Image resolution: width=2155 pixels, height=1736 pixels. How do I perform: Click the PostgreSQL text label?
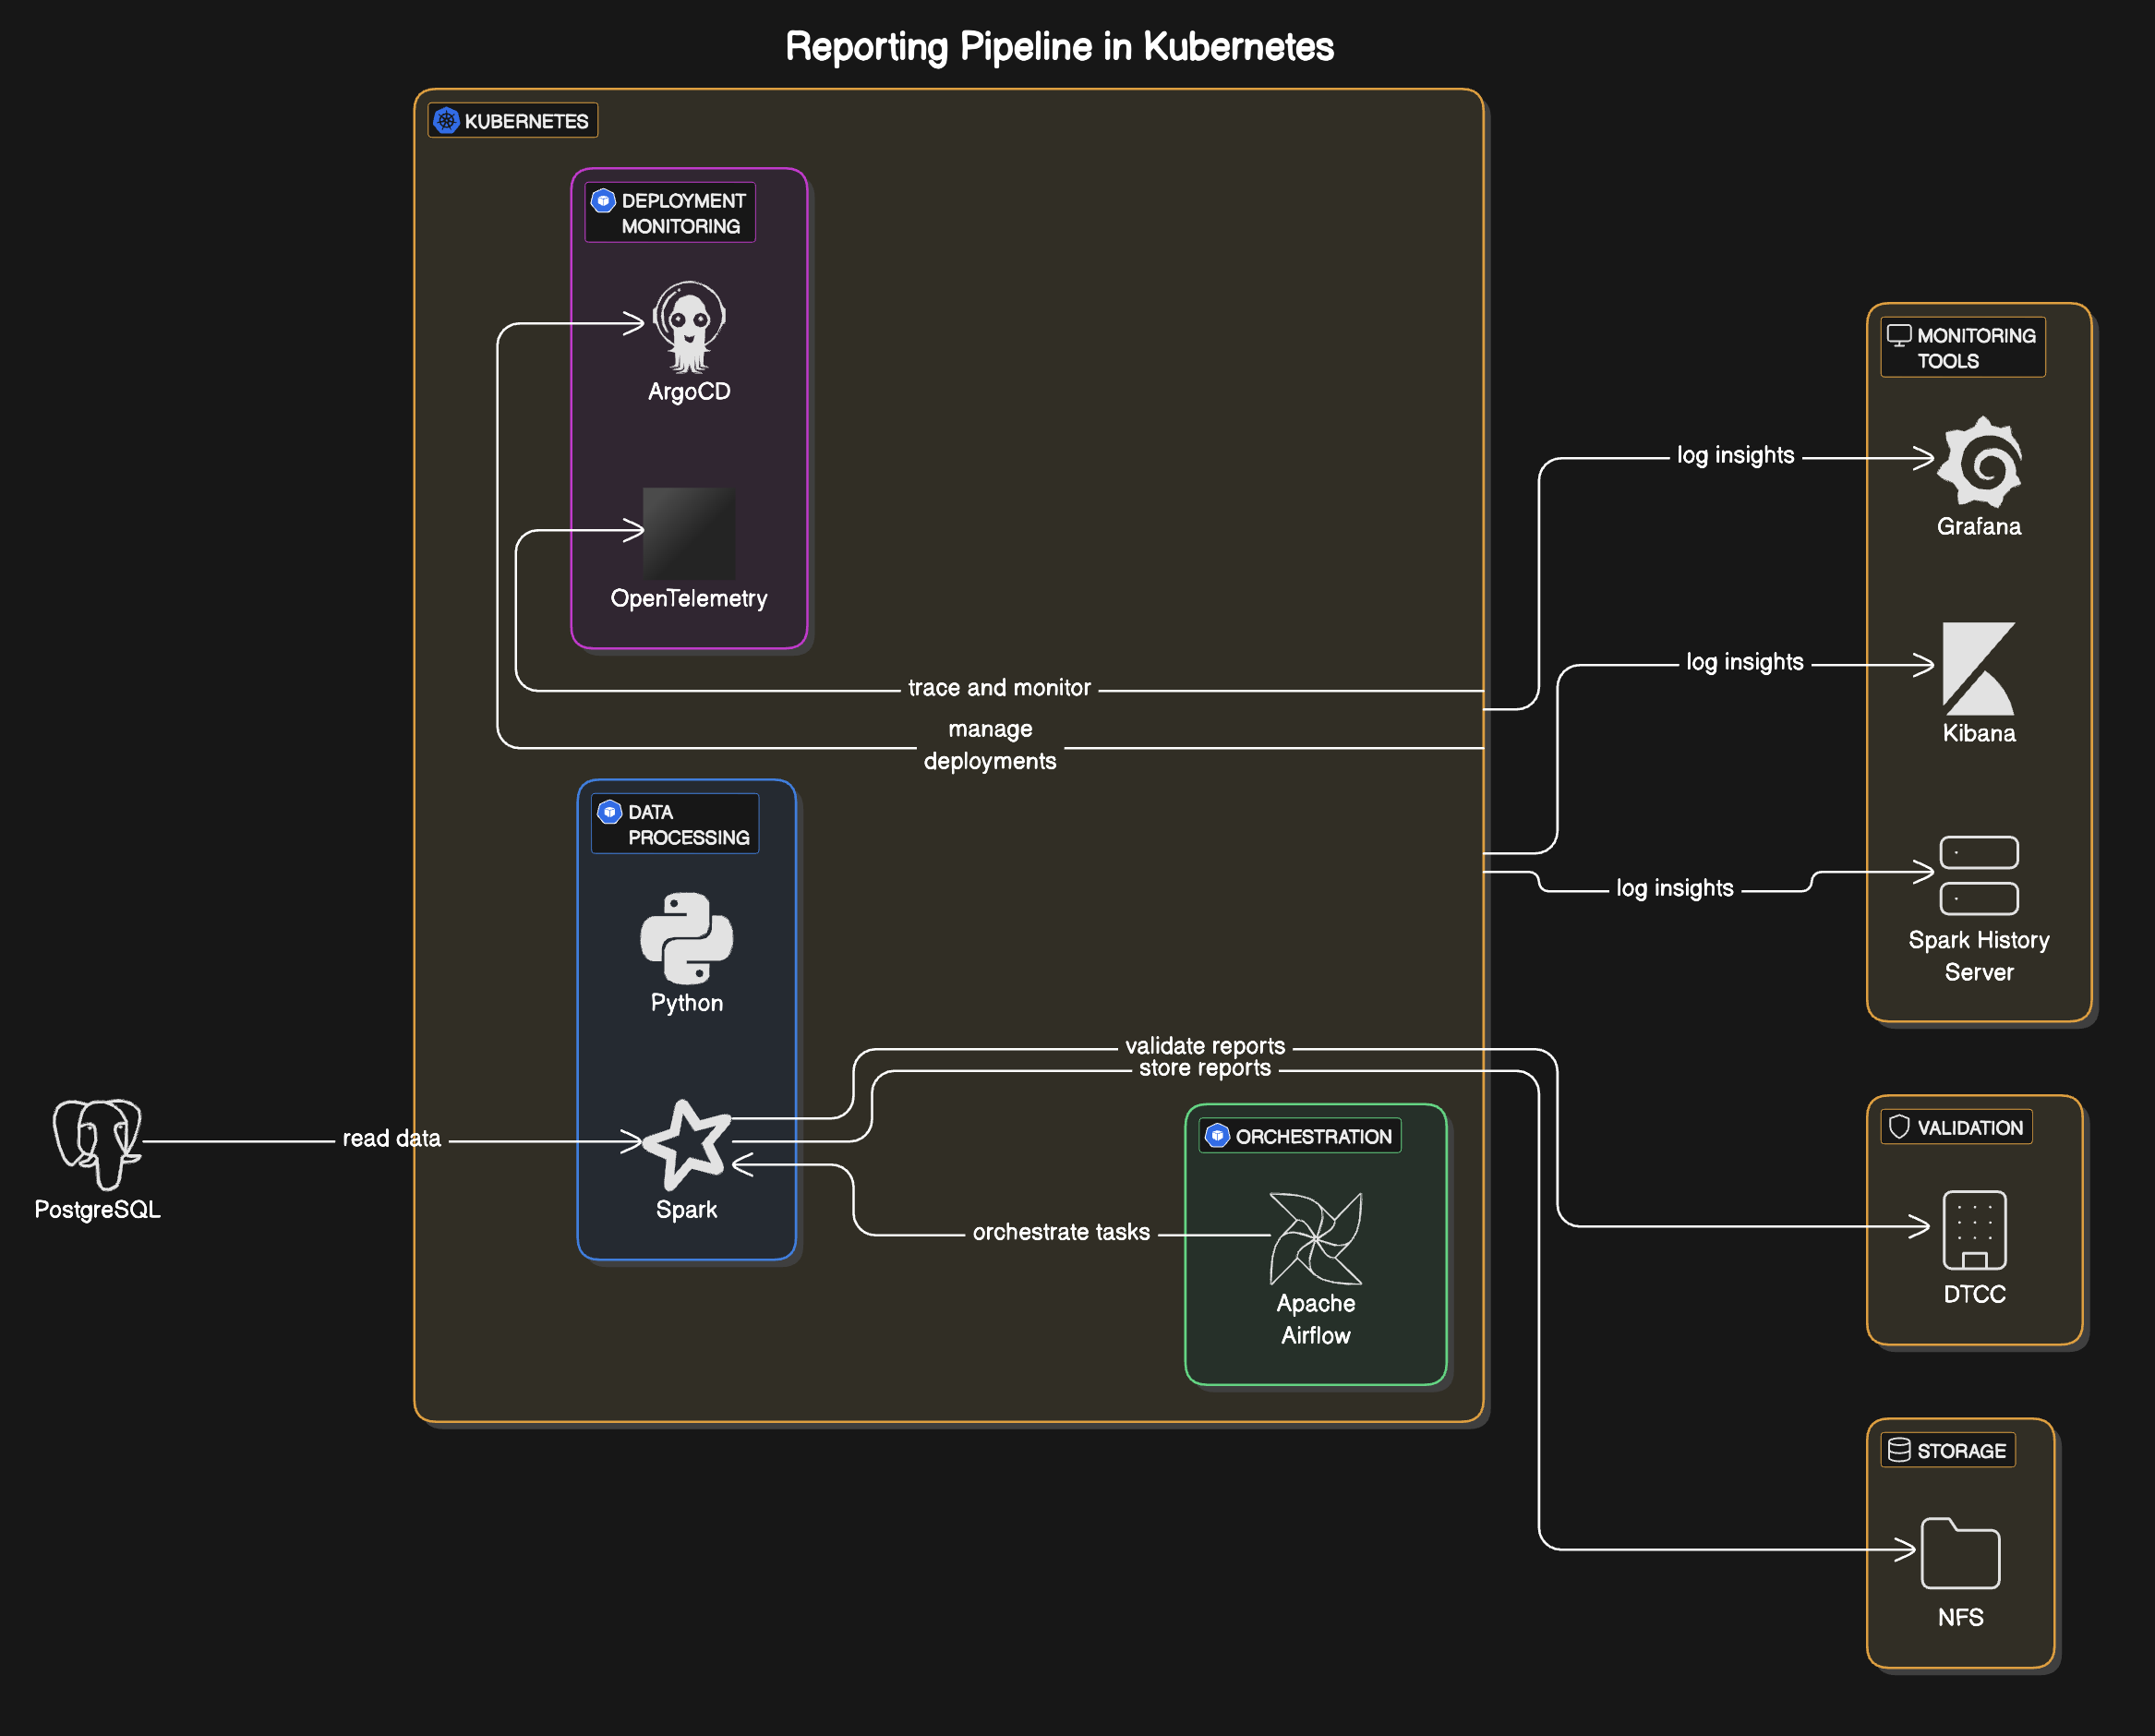coord(97,1210)
